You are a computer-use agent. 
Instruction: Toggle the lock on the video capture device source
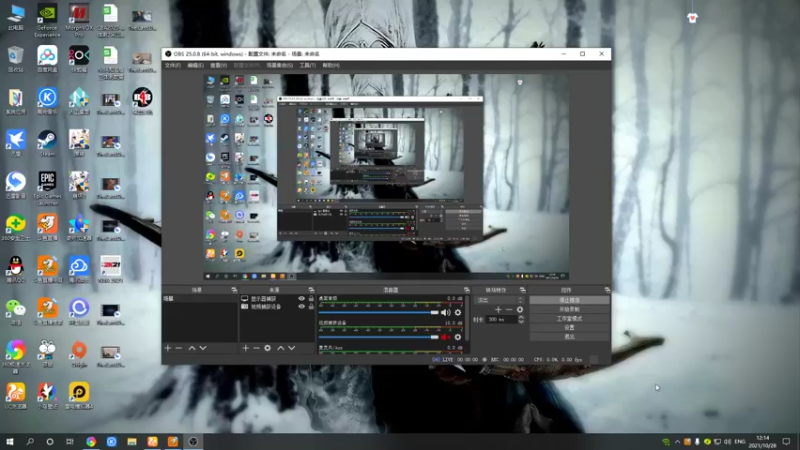(x=311, y=307)
